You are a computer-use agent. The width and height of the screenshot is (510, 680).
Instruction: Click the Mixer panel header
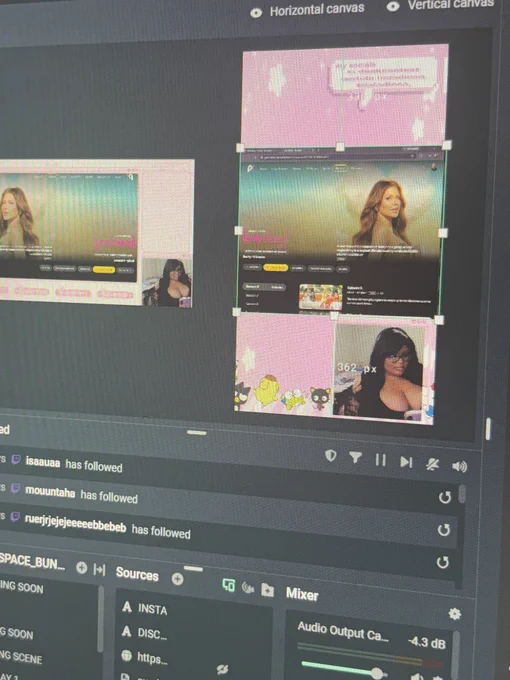point(302,594)
